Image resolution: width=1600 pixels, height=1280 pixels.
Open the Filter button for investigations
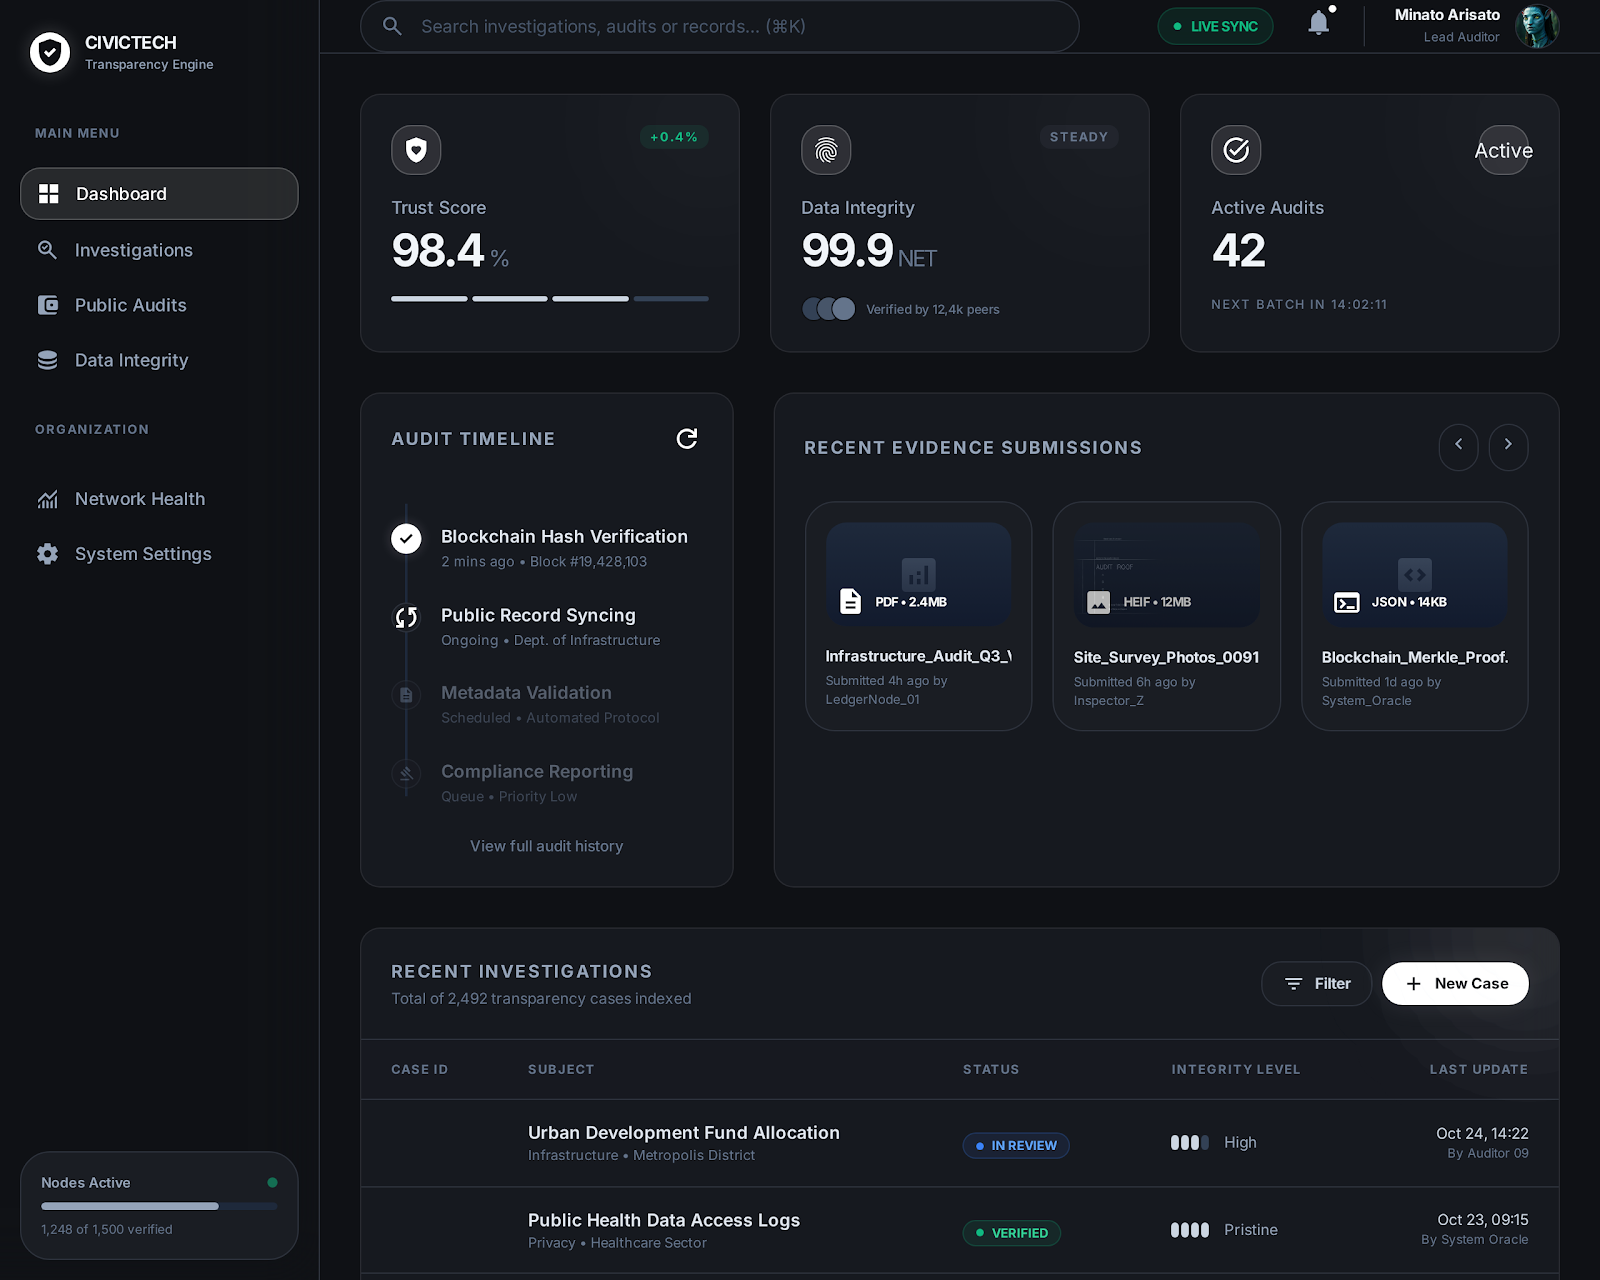[x=1316, y=984]
